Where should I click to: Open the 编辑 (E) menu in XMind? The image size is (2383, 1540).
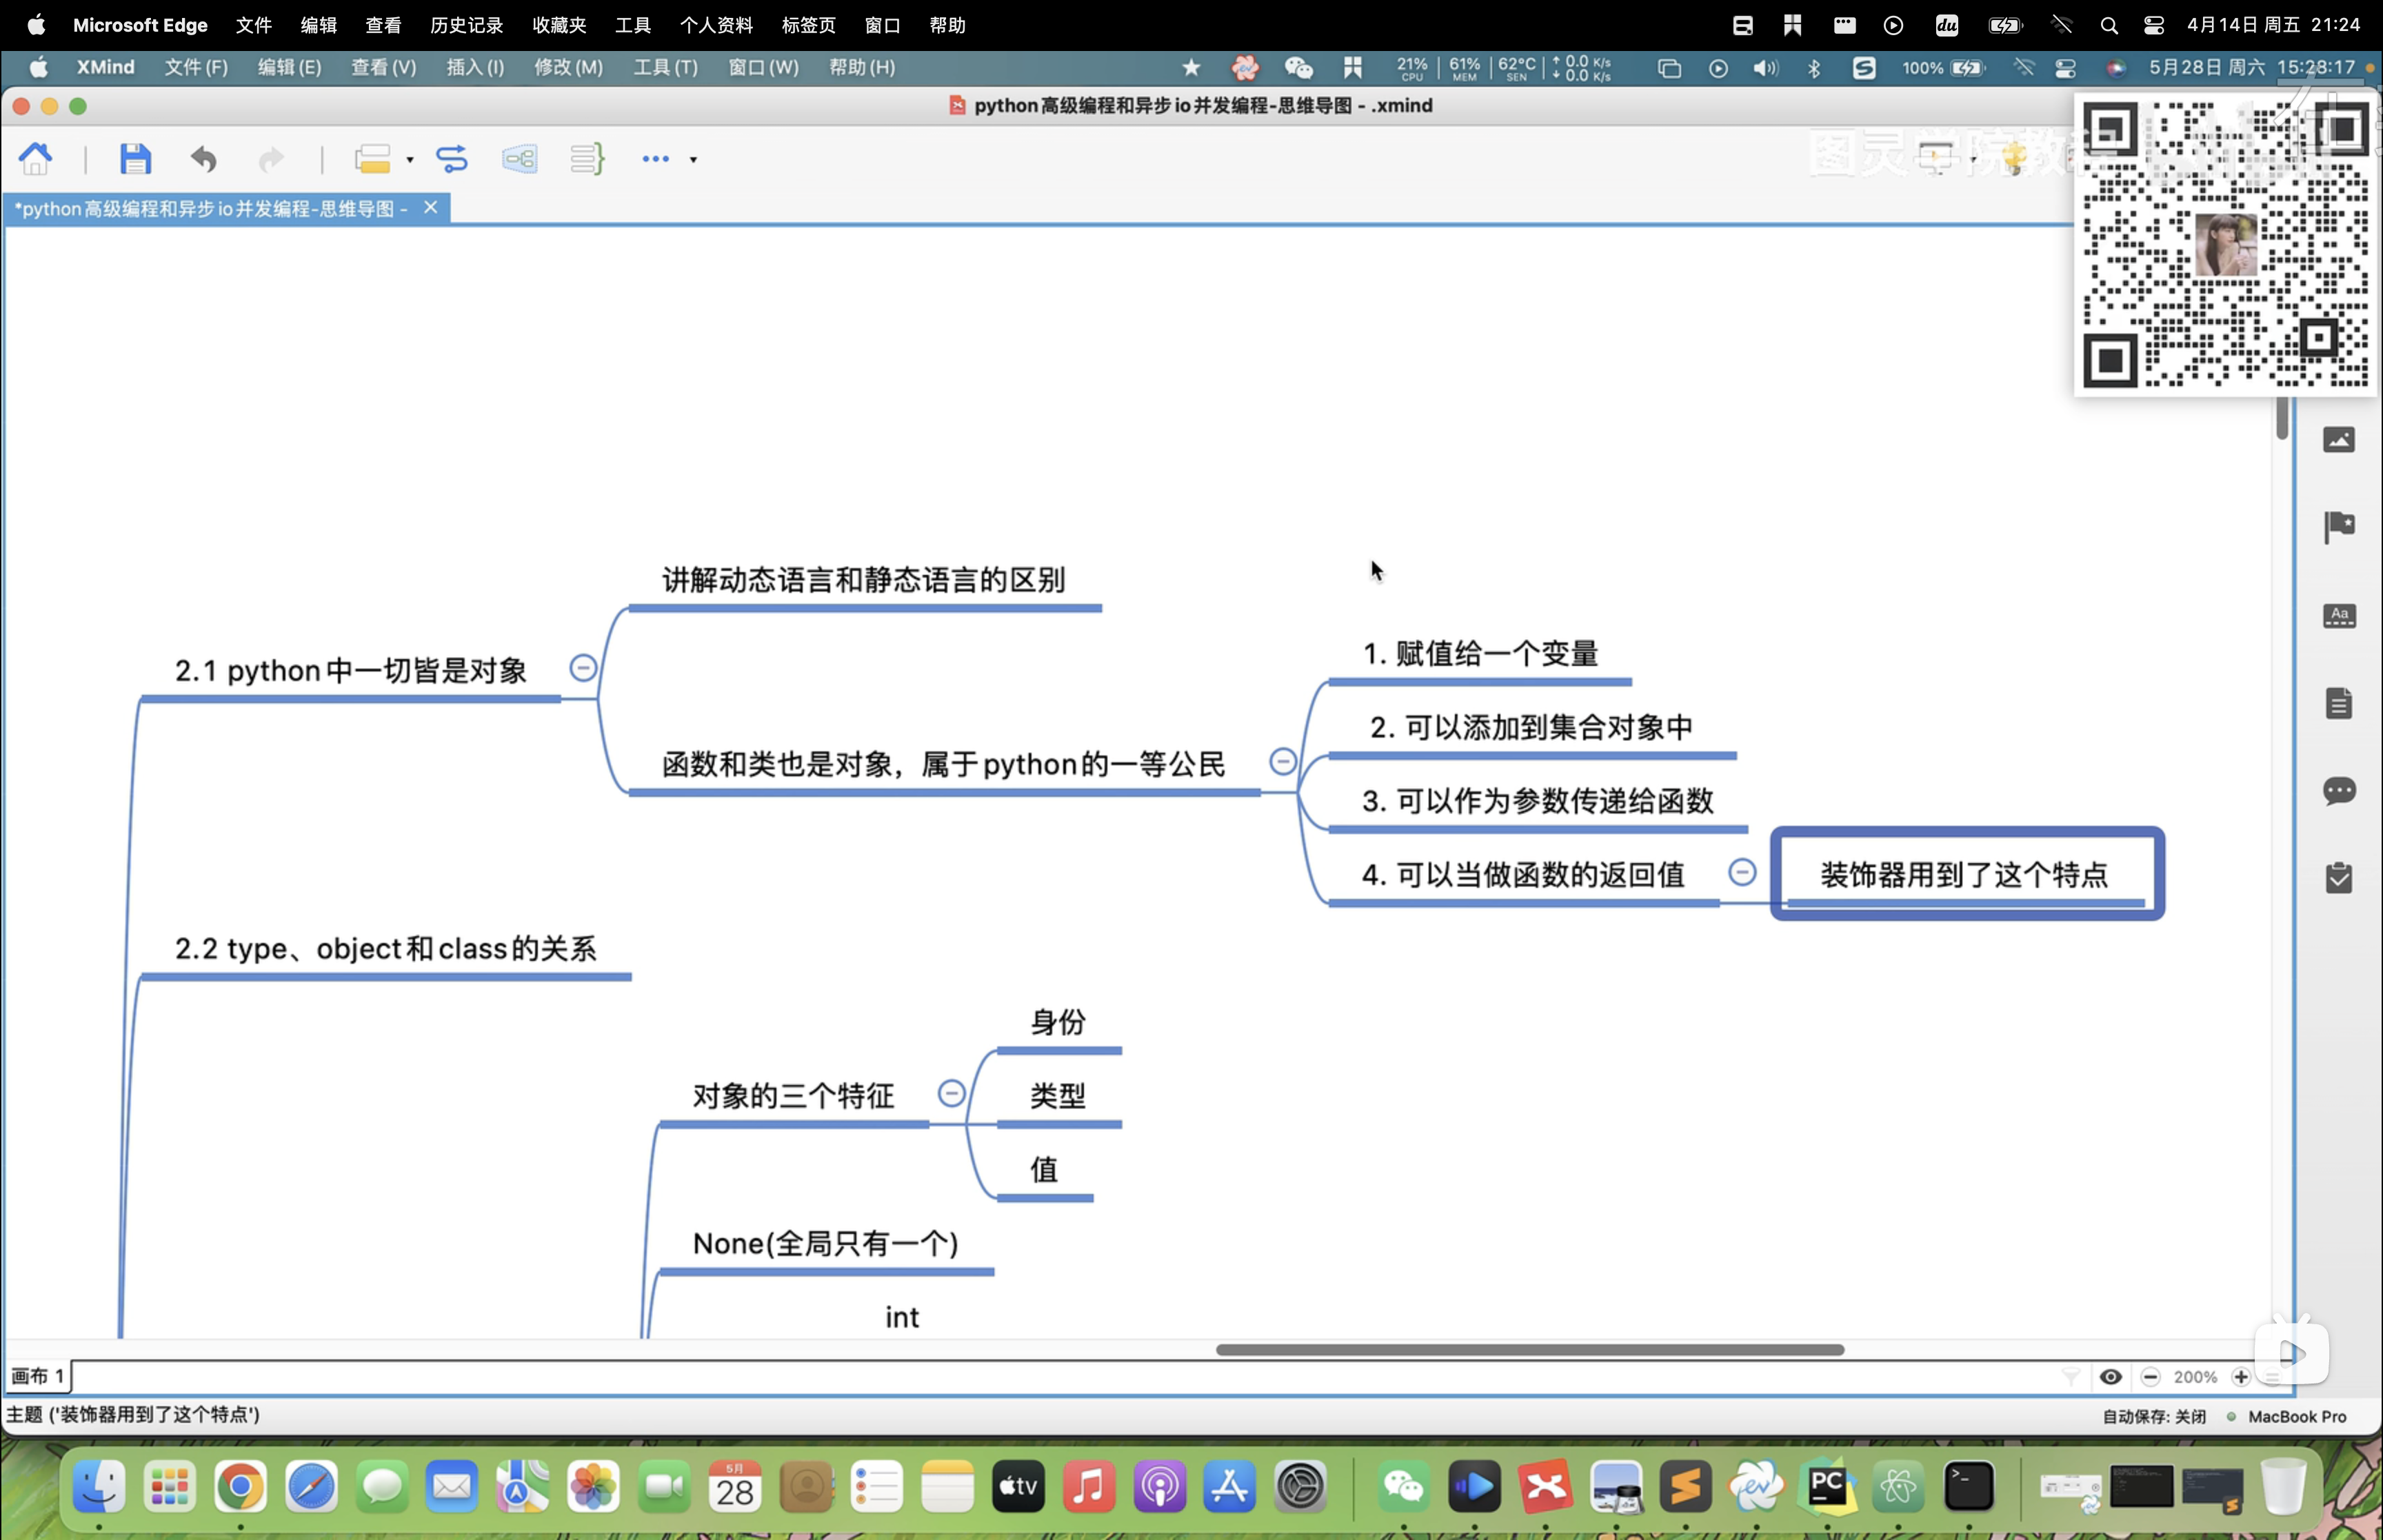coord(290,67)
